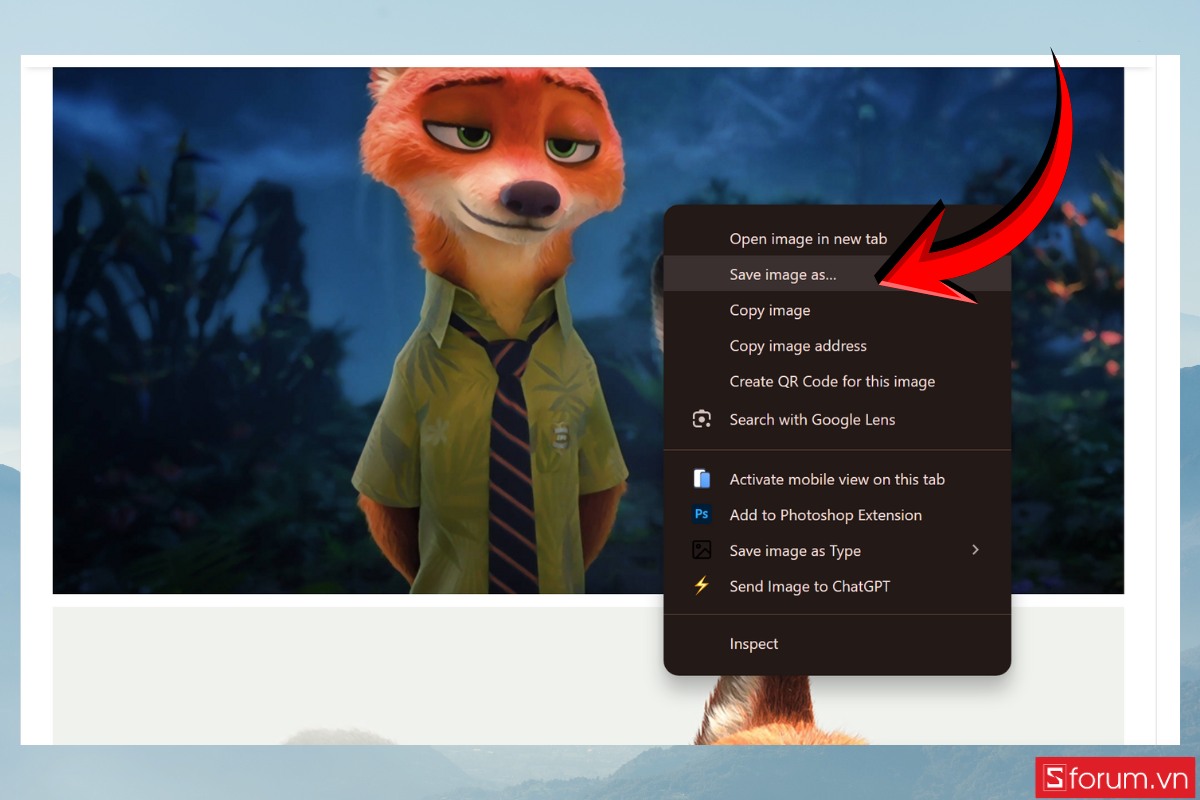This screenshot has width=1200, height=800.
Task: Activate mobile view on this tab
Action: [x=835, y=478]
